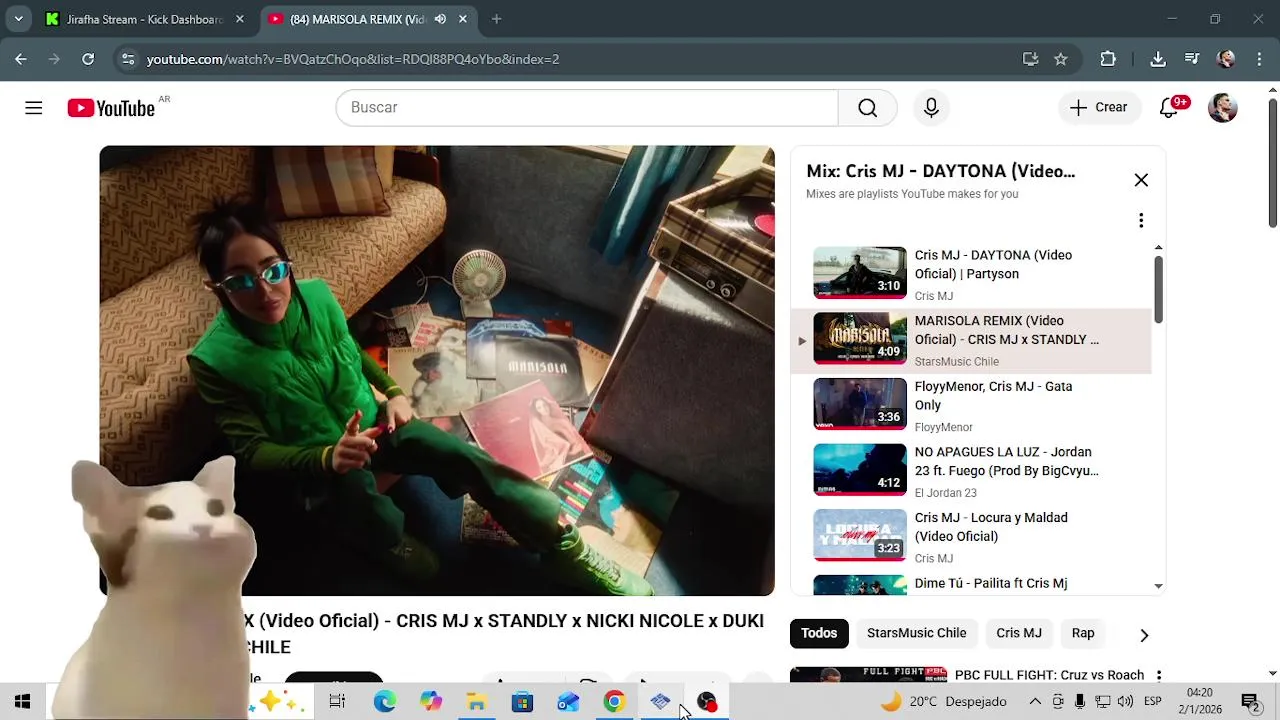Select the StarsMusic Chile filter chip
The image size is (1280, 720).
(916, 633)
